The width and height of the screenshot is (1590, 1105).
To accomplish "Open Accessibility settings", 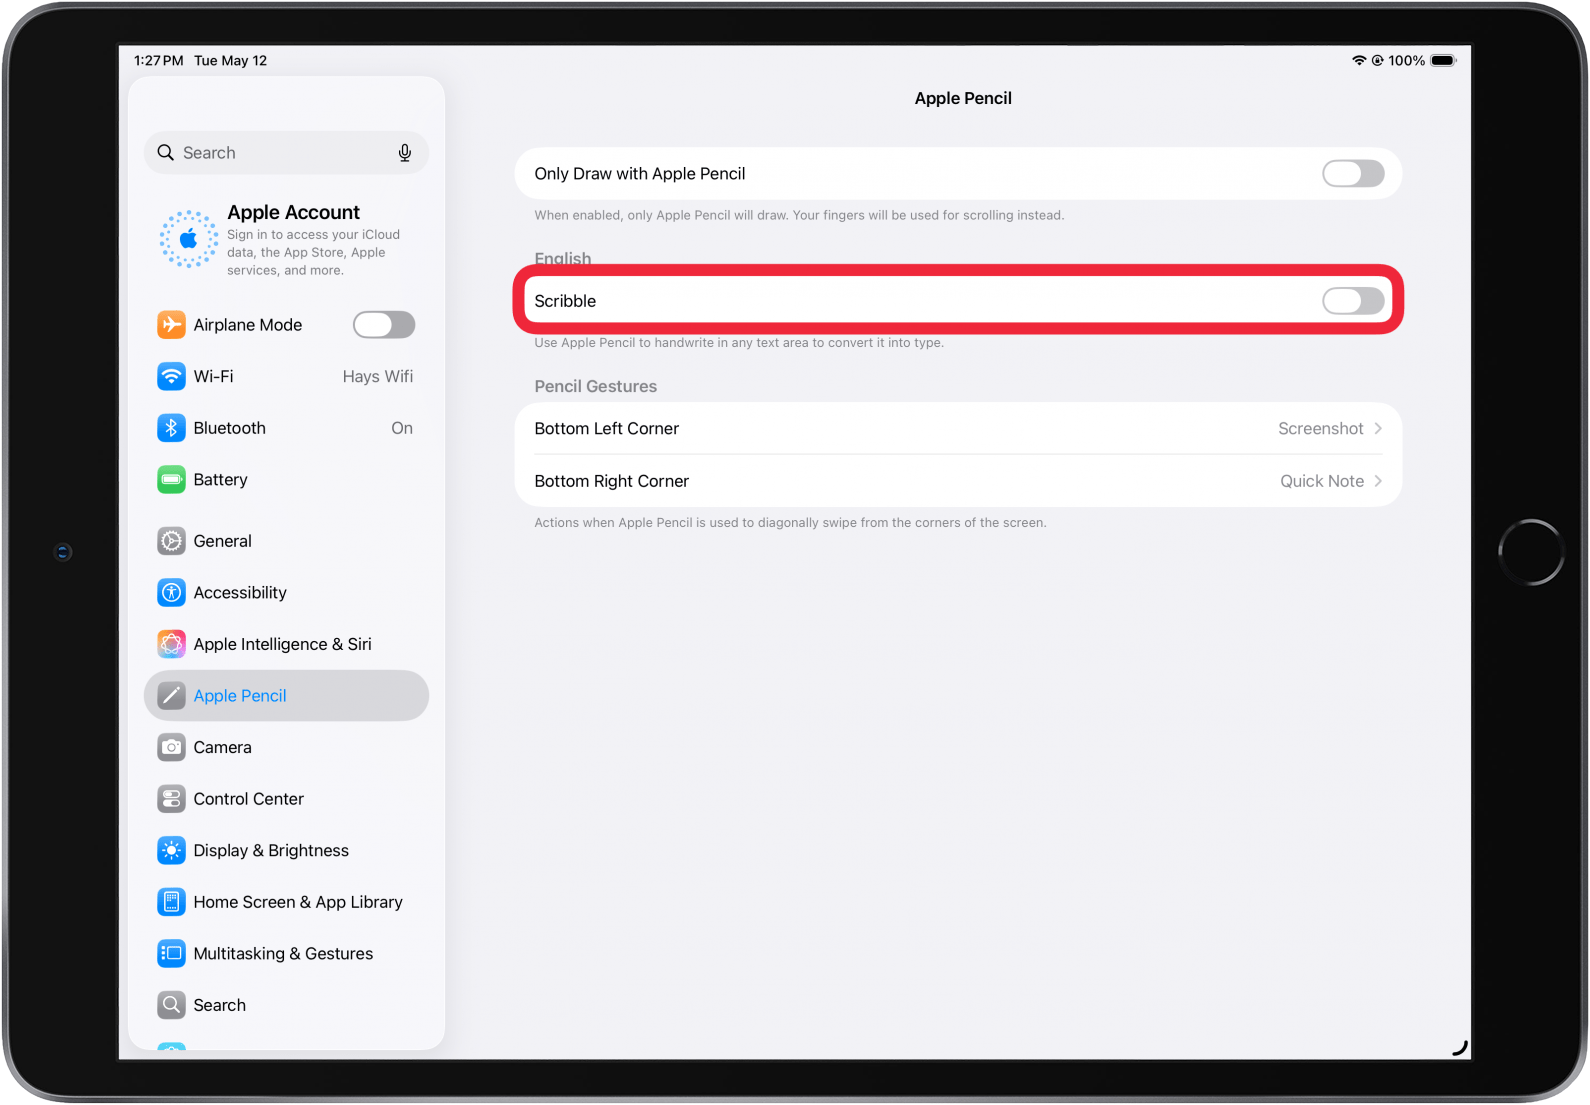I will pos(286,593).
